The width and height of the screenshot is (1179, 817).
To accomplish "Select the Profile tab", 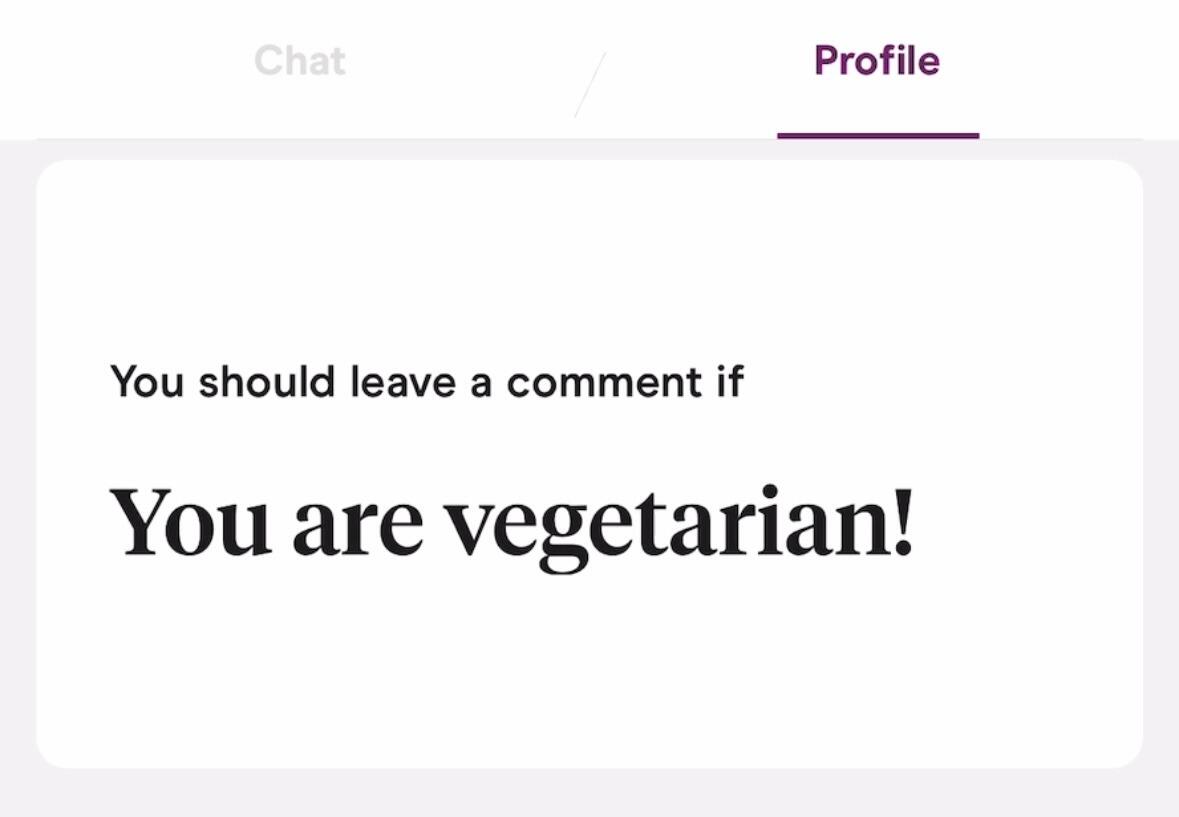I will 877,61.
